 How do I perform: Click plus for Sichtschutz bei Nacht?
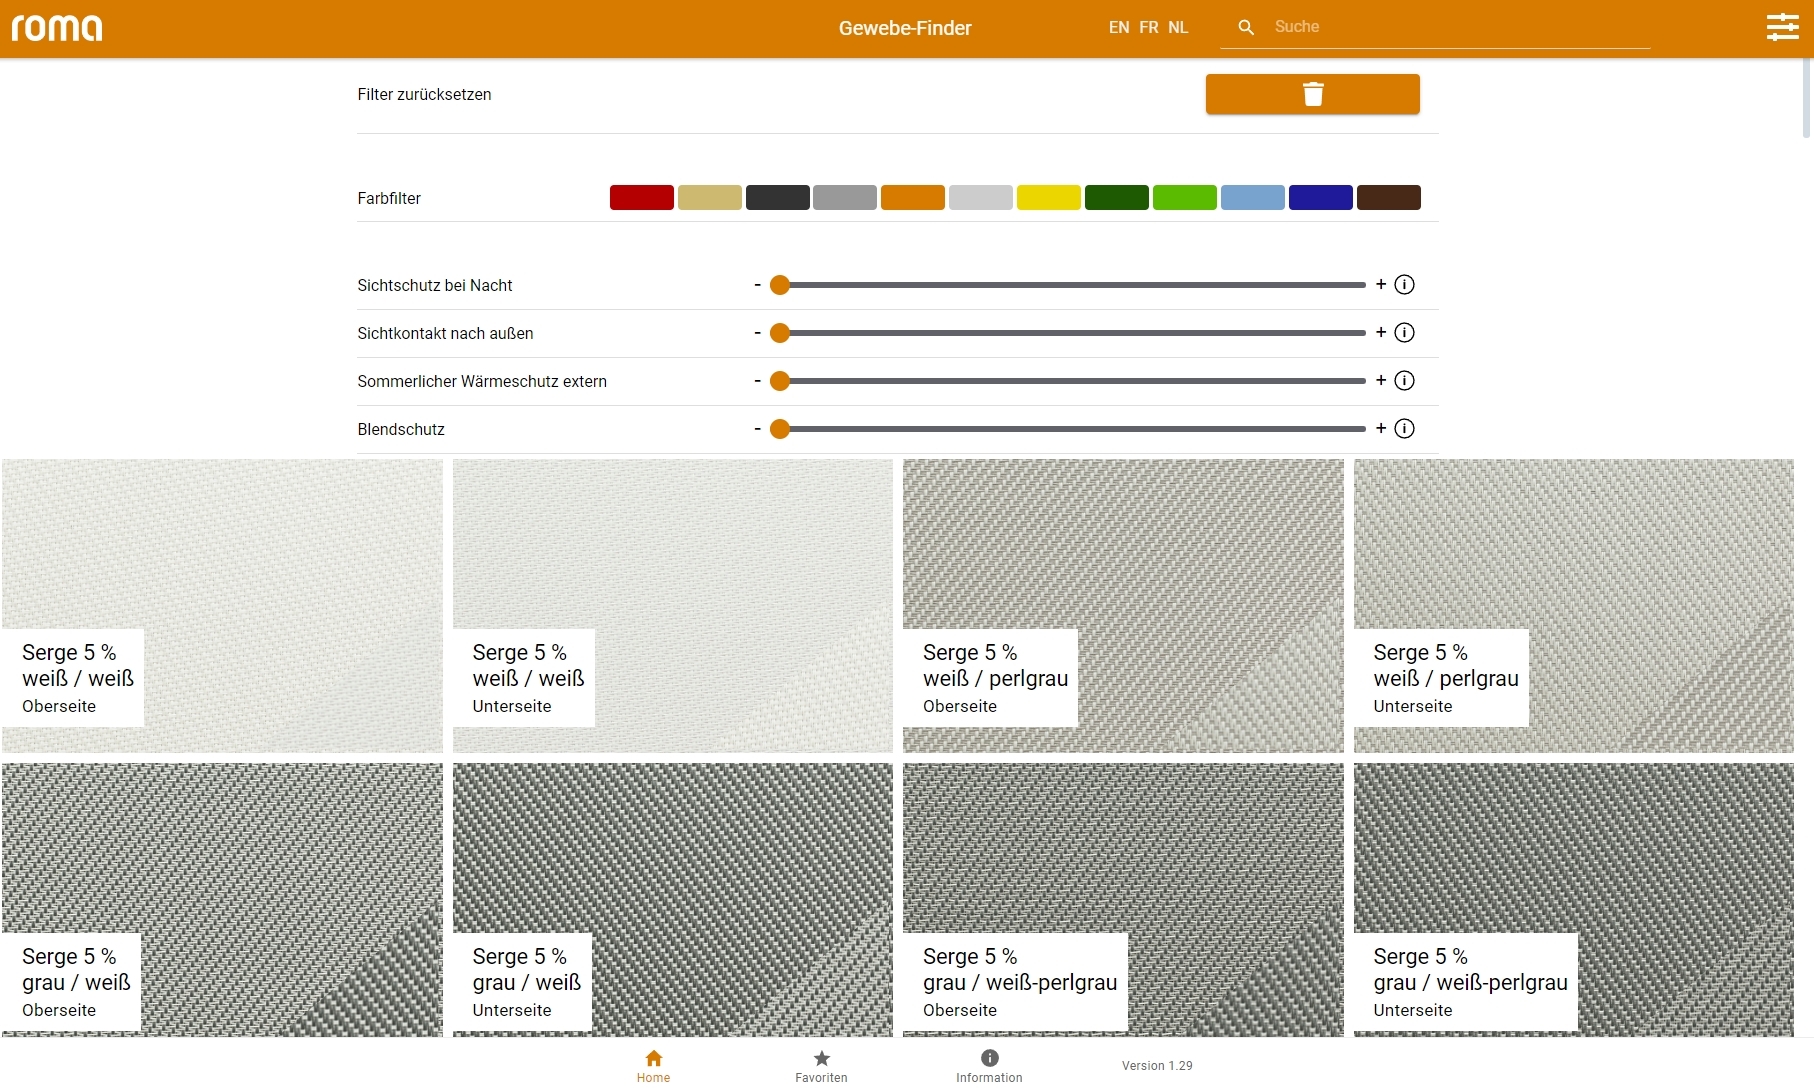click(1381, 284)
